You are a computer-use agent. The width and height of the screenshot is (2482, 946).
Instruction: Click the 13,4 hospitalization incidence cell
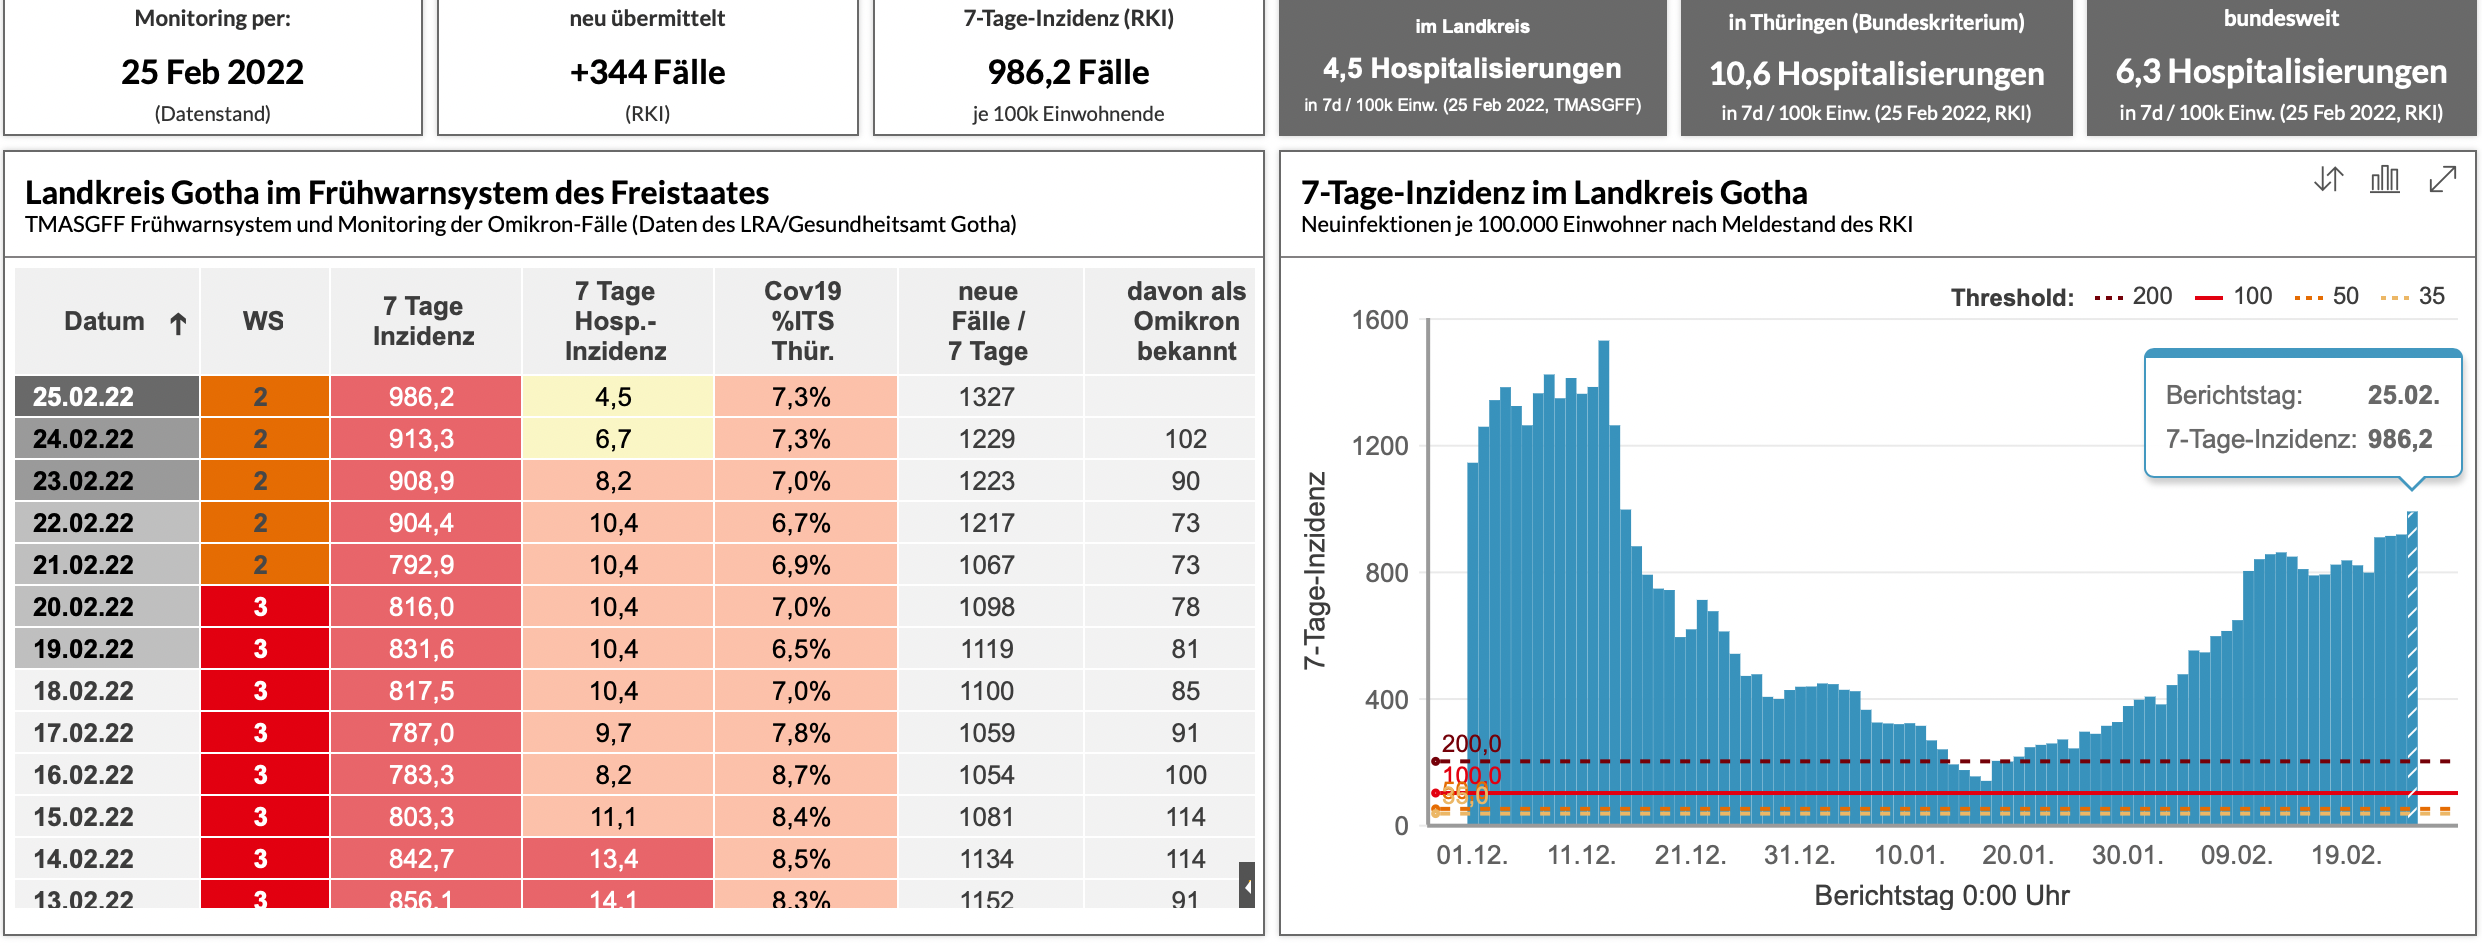point(618,858)
